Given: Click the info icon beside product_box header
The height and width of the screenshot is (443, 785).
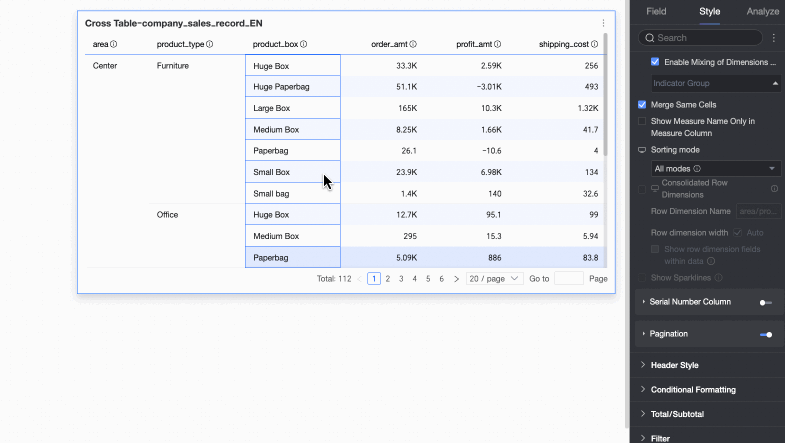Looking at the screenshot, I should click(303, 44).
